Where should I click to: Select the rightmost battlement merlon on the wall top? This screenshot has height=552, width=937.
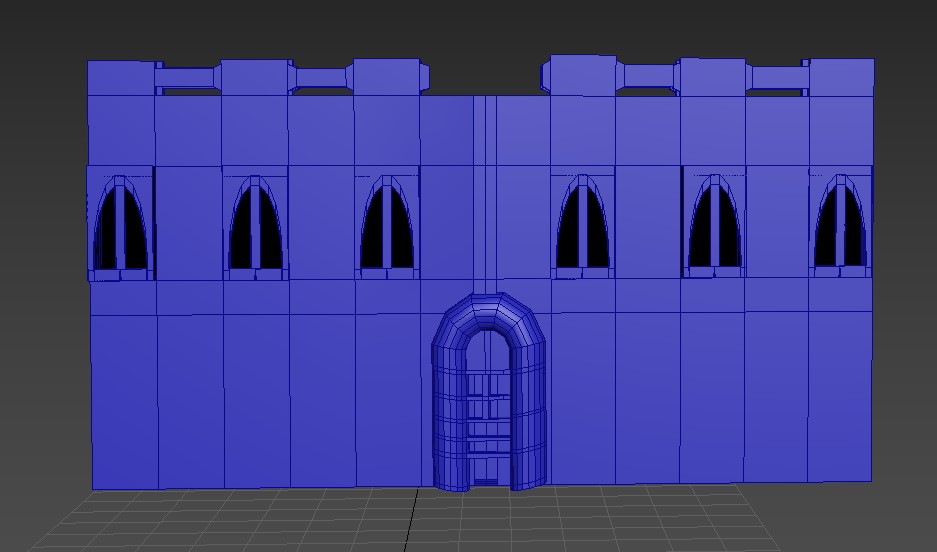click(841, 76)
